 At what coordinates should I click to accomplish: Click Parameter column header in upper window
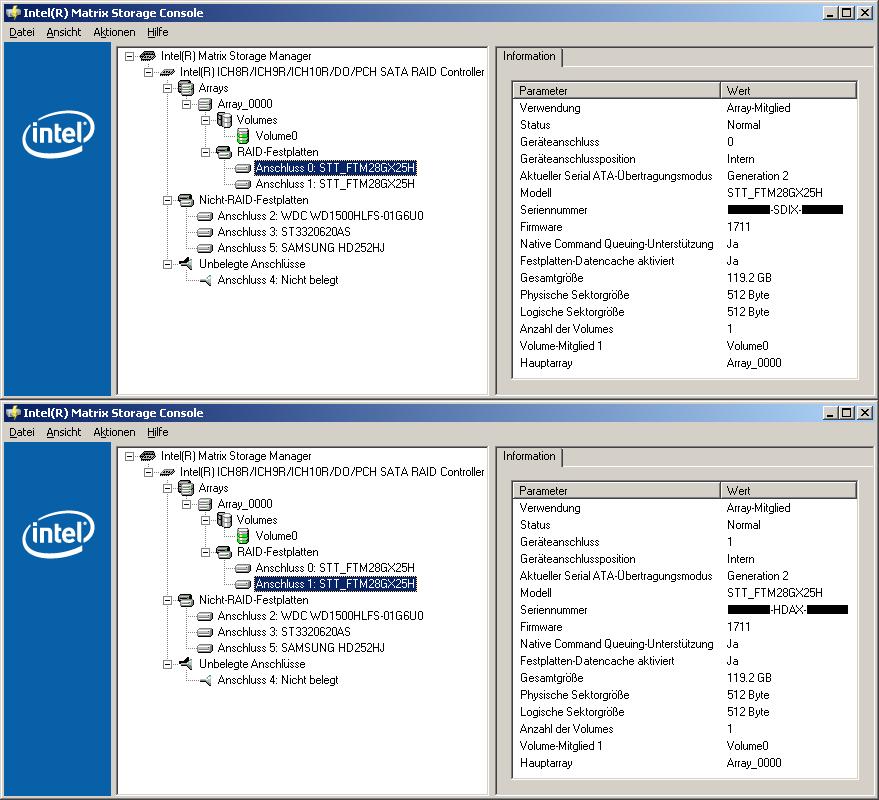pyautogui.click(x=617, y=91)
